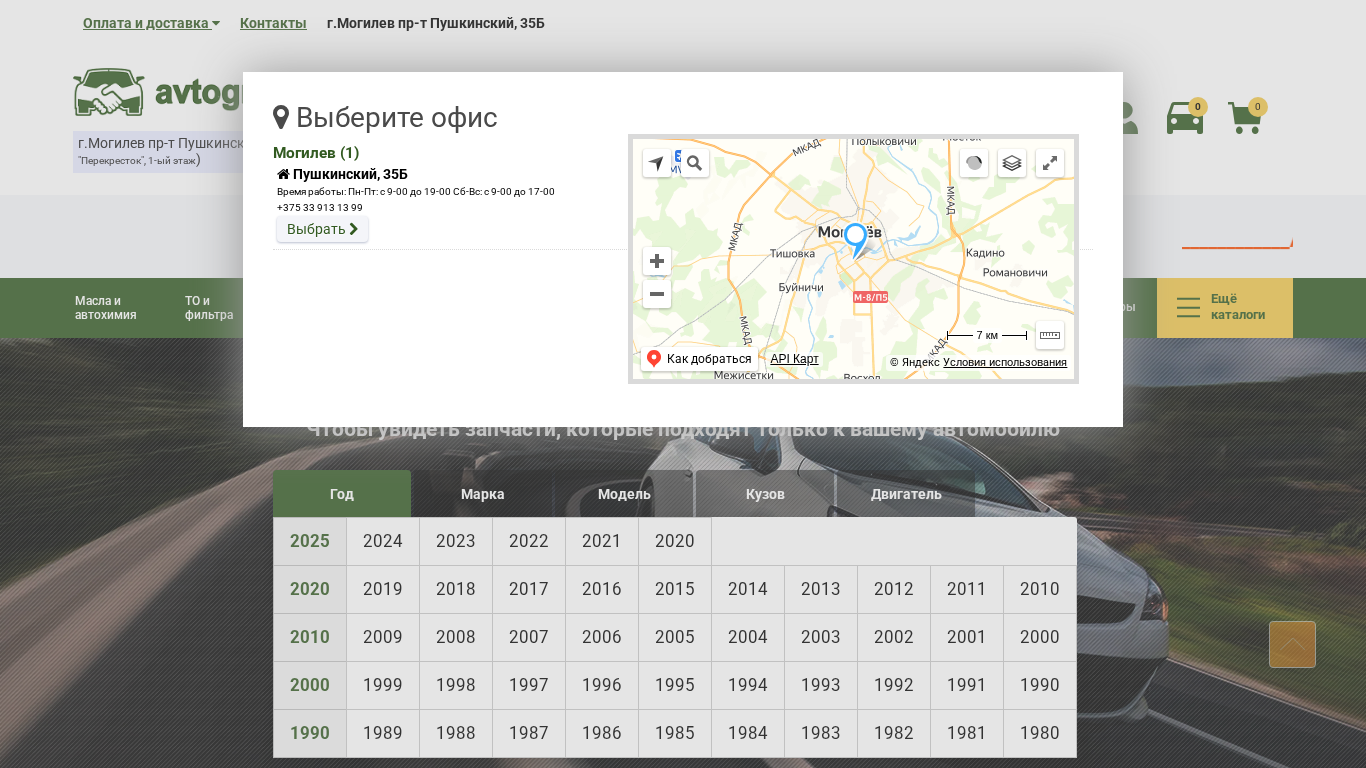The image size is (1366, 768).
Task: Click the blue office placemark on the map
Action: click(855, 239)
